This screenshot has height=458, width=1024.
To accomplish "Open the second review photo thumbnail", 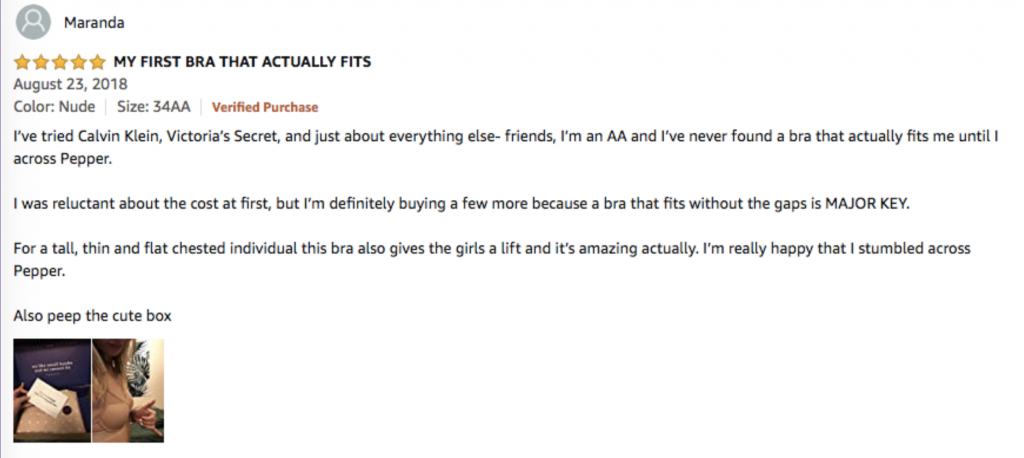I will tap(128, 390).
